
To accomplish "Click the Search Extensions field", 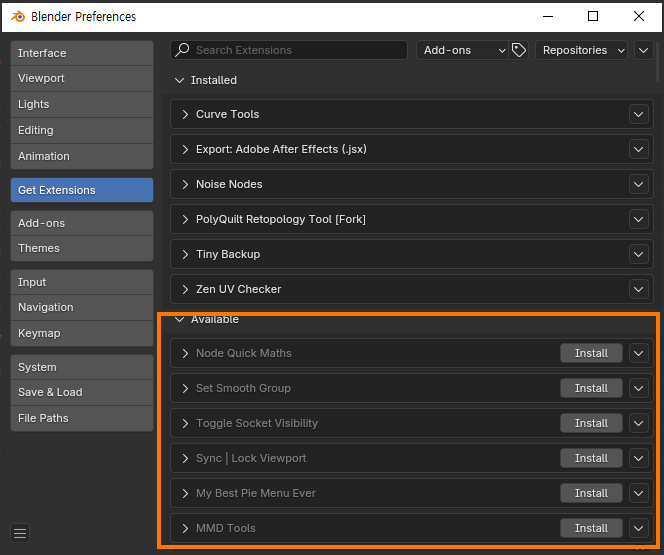I will tap(289, 50).
